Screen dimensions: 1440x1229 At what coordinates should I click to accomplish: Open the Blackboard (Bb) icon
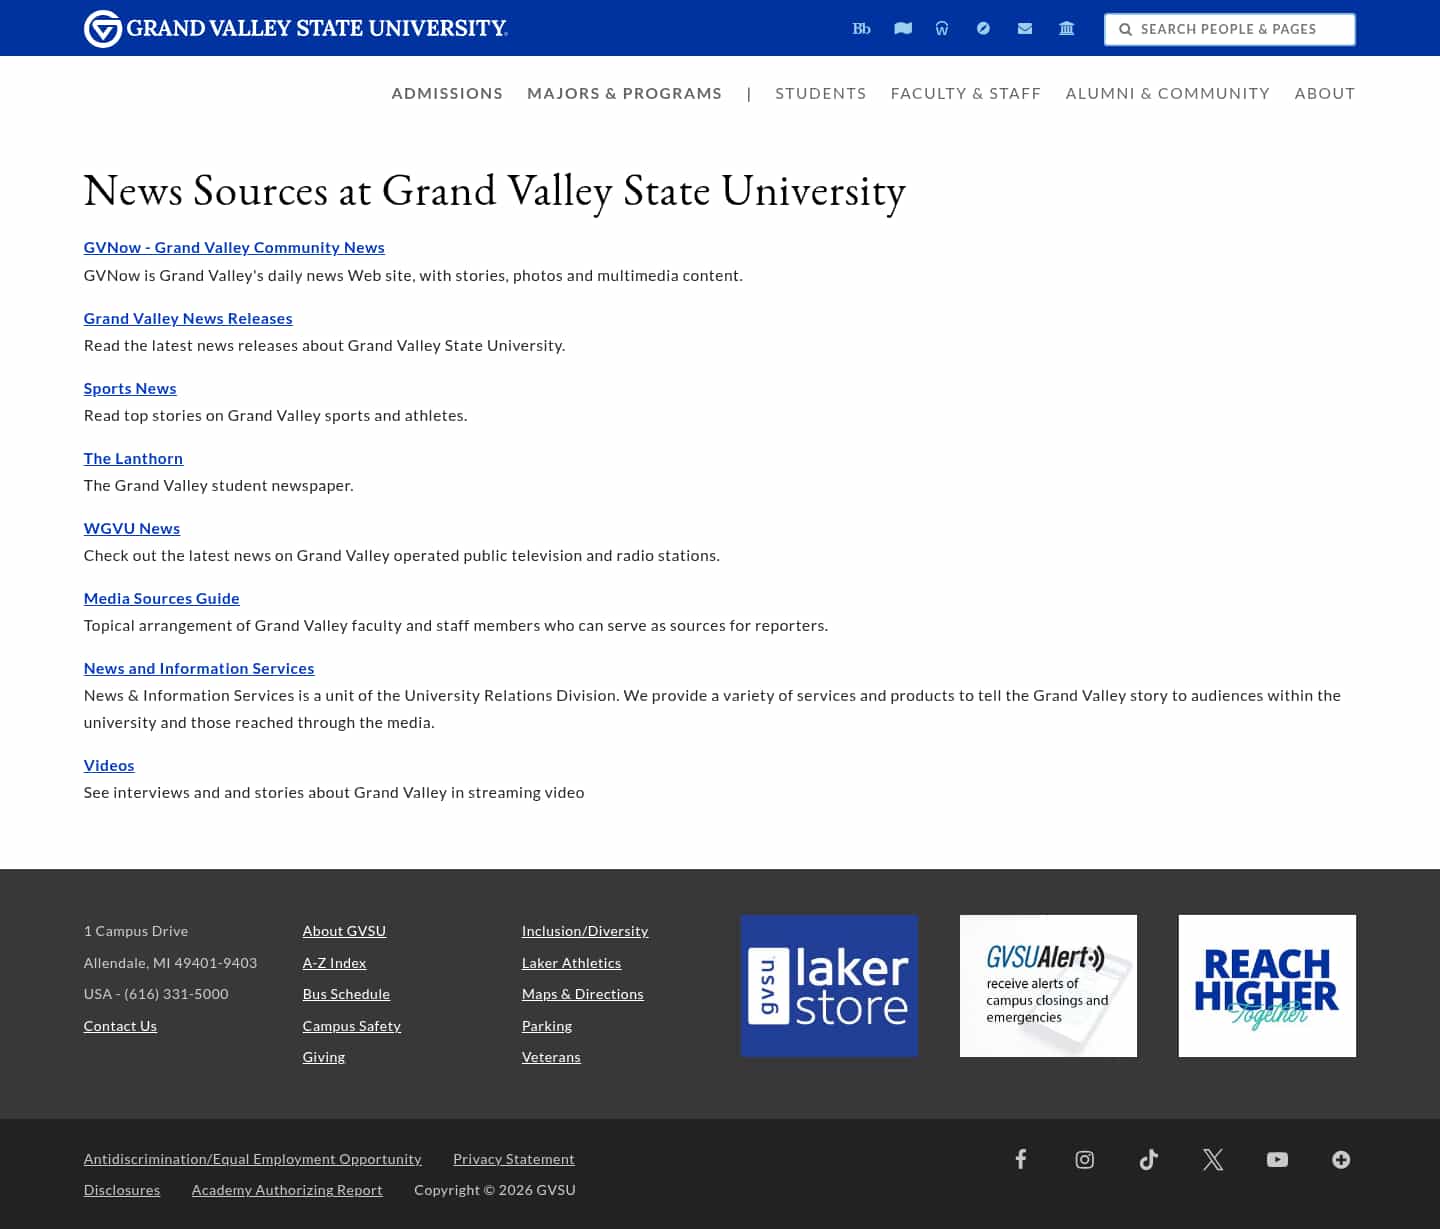point(861,29)
